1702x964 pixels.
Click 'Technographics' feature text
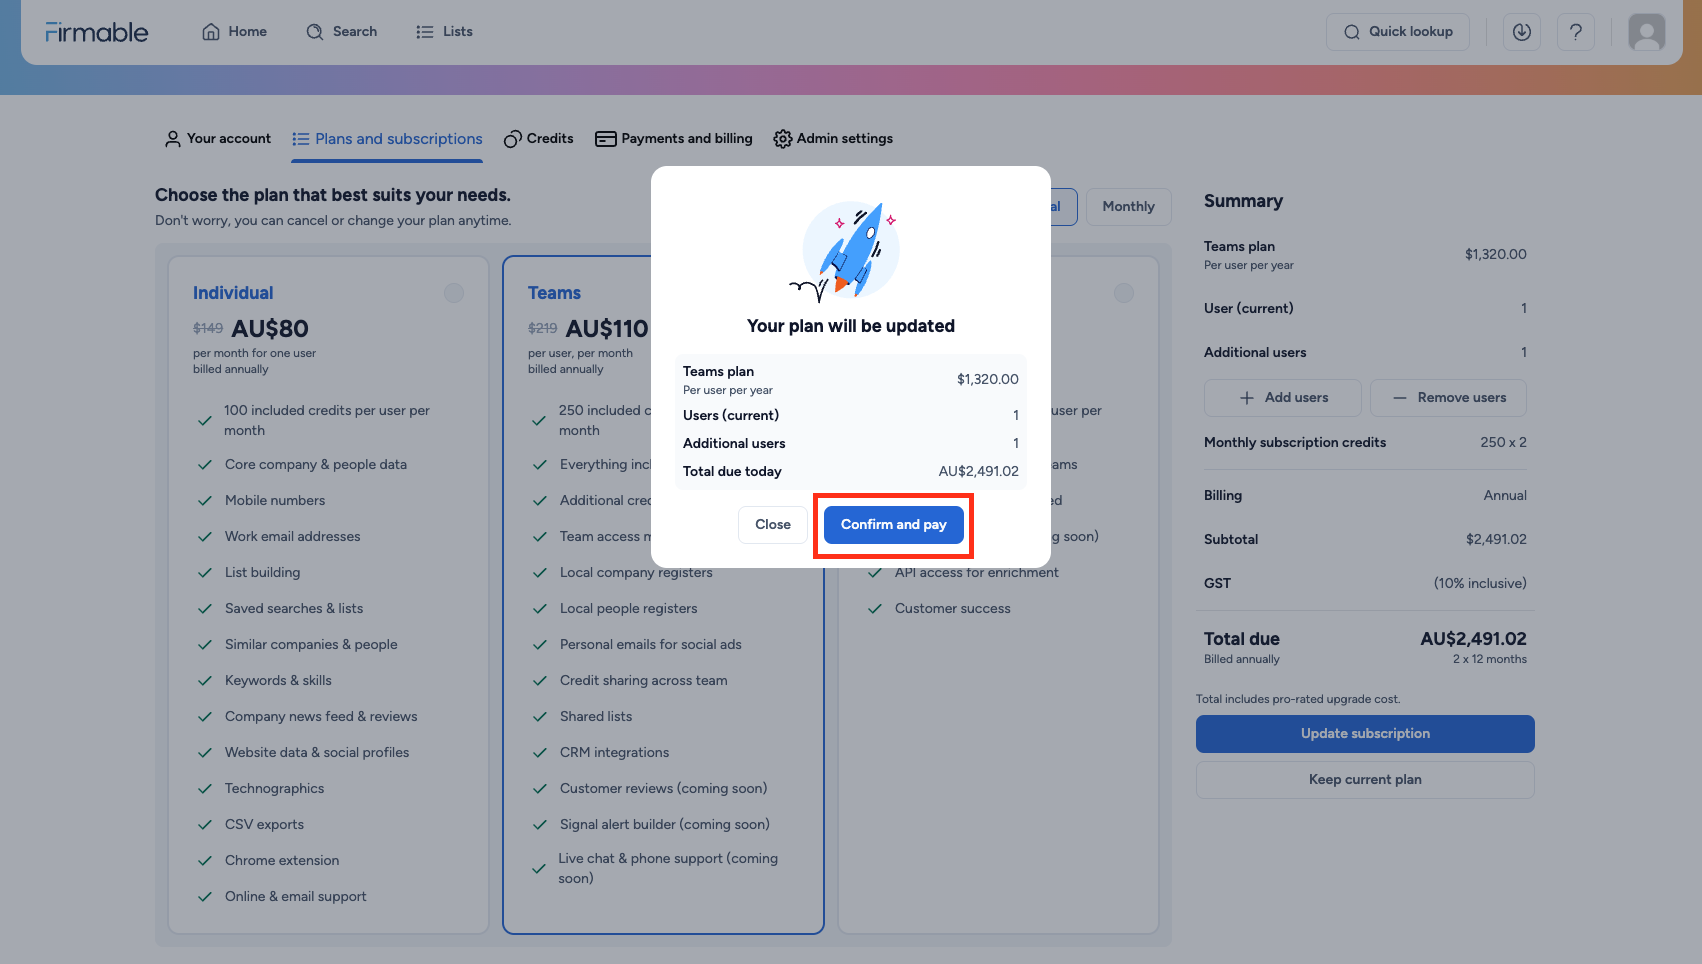274,789
